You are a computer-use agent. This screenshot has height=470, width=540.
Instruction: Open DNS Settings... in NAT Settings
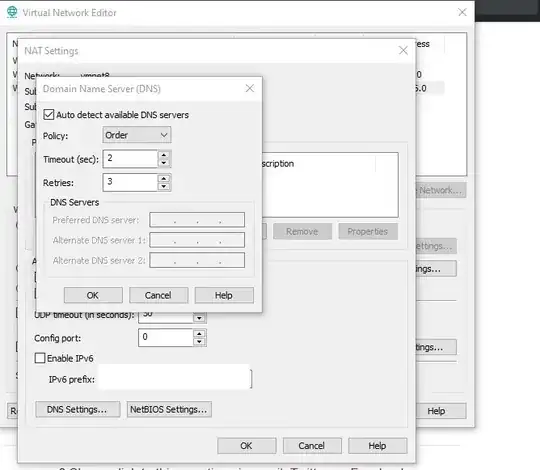pyautogui.click(x=78, y=409)
